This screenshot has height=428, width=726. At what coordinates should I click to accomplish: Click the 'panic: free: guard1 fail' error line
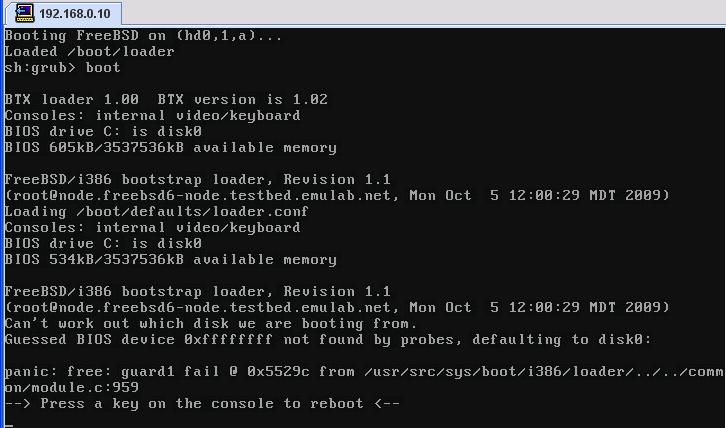click(364, 371)
